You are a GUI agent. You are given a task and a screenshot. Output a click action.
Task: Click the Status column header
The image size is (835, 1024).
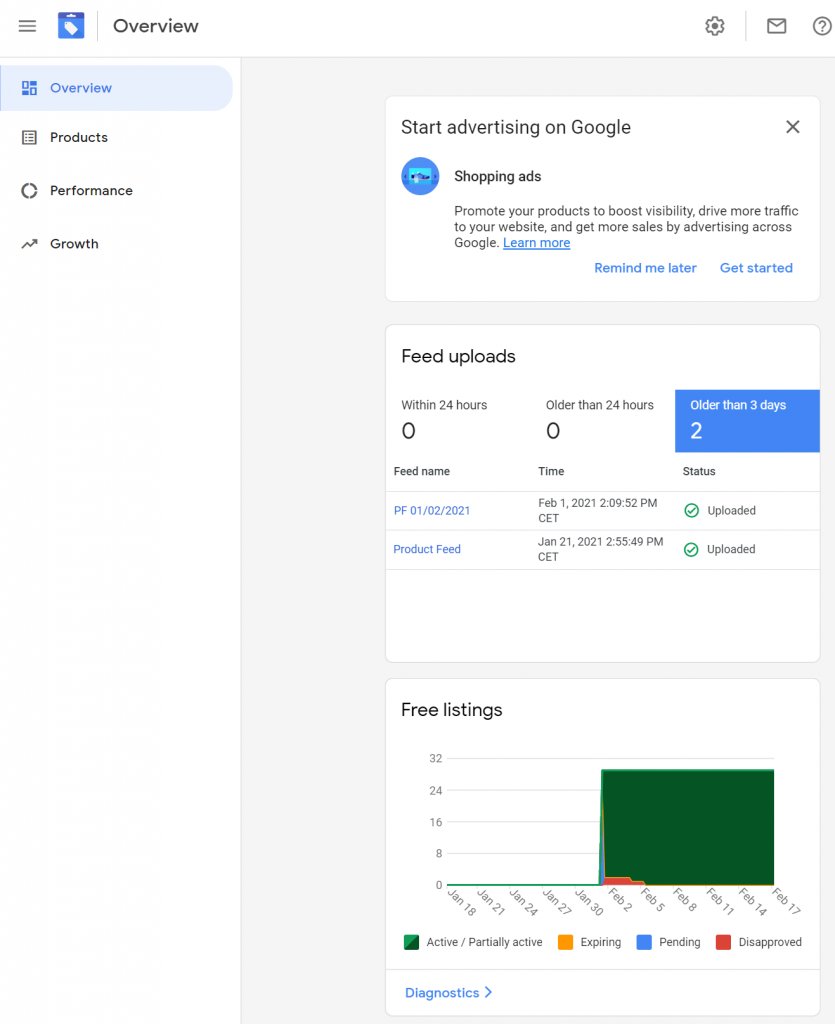tap(699, 472)
